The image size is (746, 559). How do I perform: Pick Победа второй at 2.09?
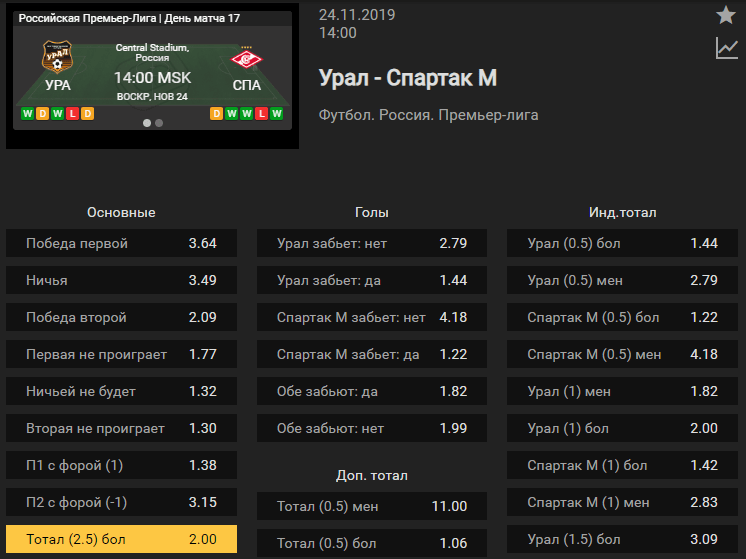tap(121, 317)
